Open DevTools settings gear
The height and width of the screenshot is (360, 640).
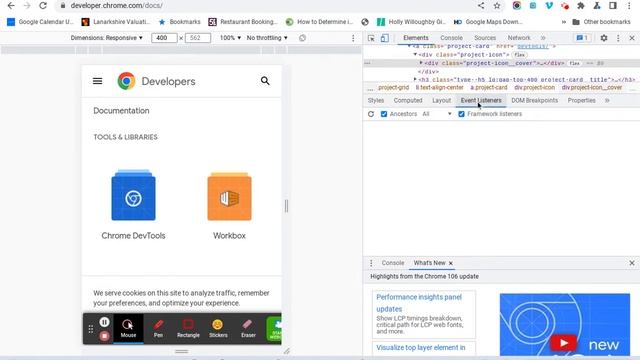[604, 38]
